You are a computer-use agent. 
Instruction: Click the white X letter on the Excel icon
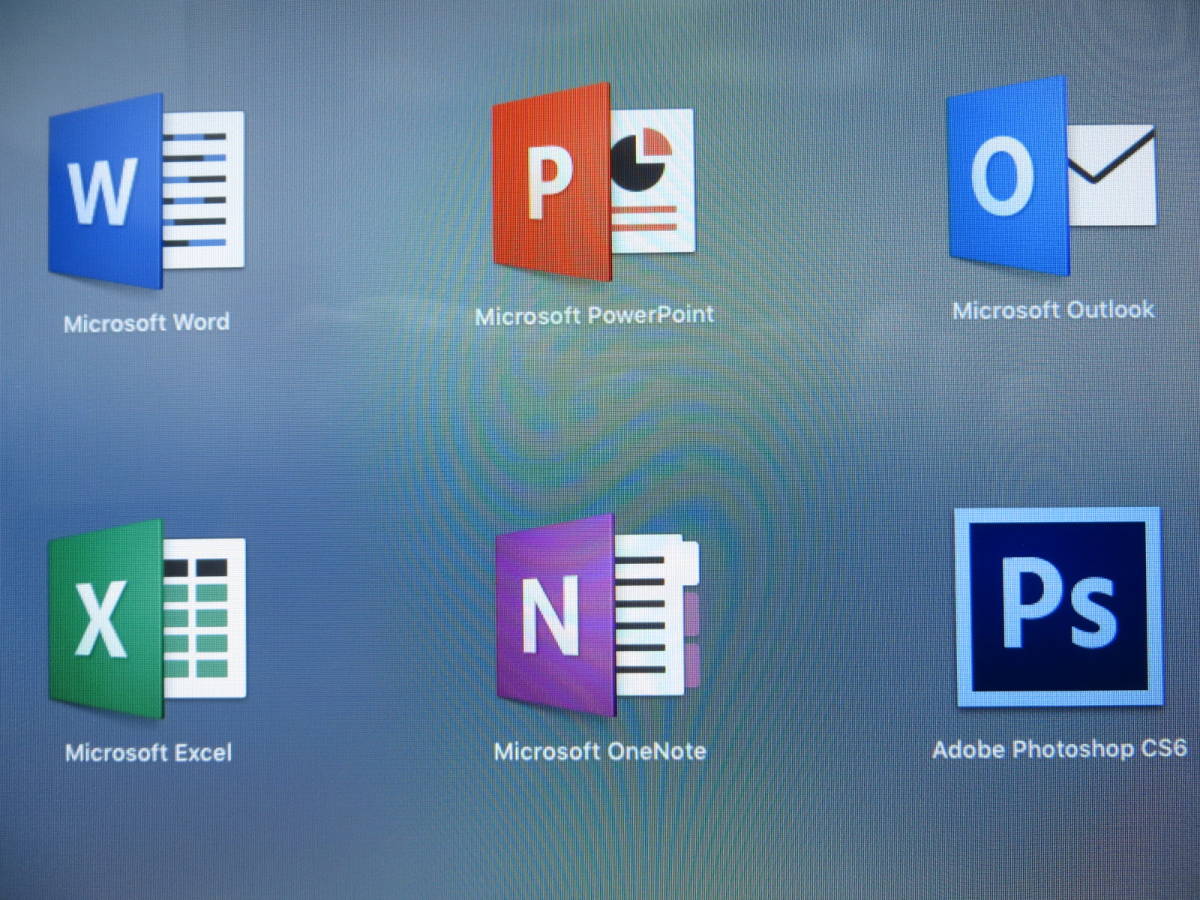point(102,620)
